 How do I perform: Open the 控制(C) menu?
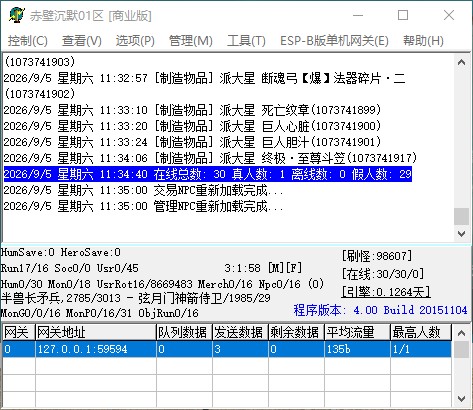(28, 41)
